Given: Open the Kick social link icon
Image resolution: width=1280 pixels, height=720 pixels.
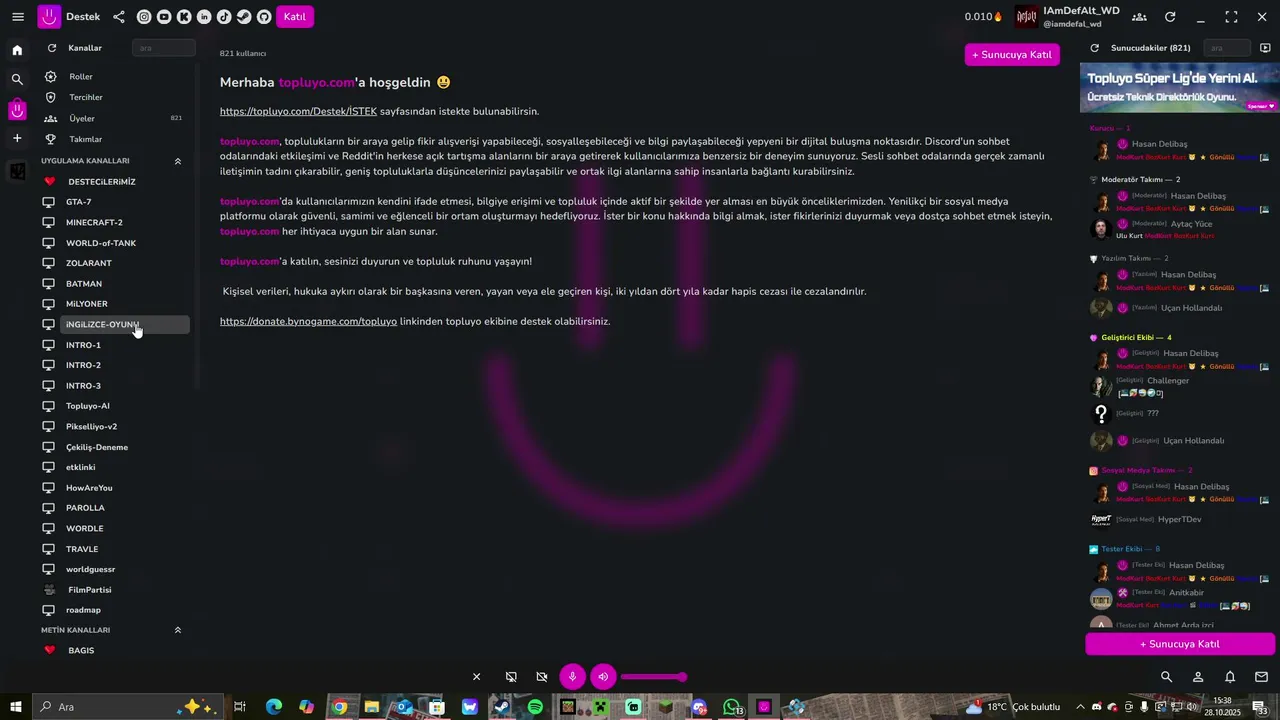Looking at the screenshot, I should pyautogui.click(x=184, y=17).
